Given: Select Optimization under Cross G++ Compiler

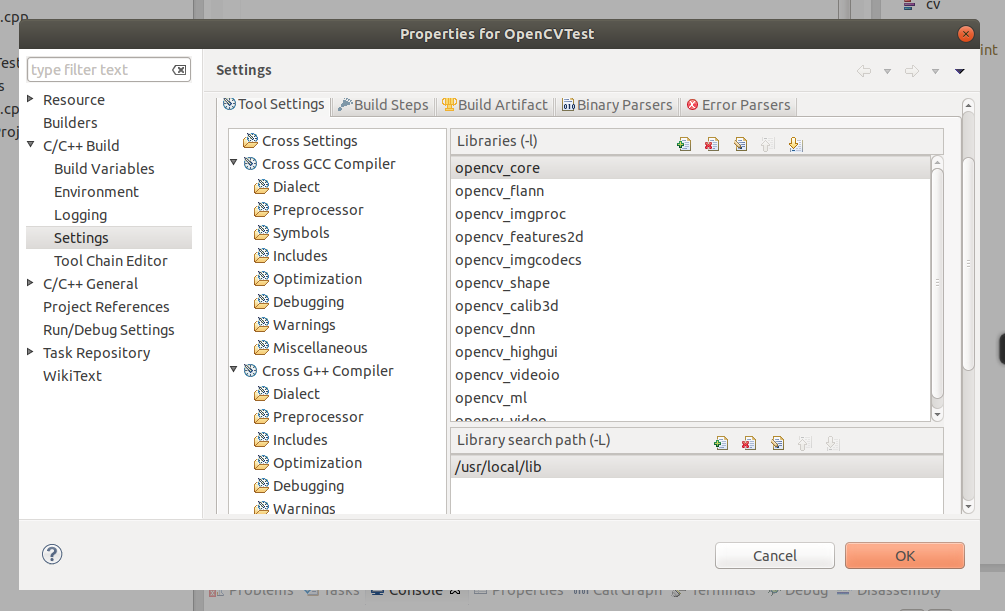Looking at the screenshot, I should point(317,464).
